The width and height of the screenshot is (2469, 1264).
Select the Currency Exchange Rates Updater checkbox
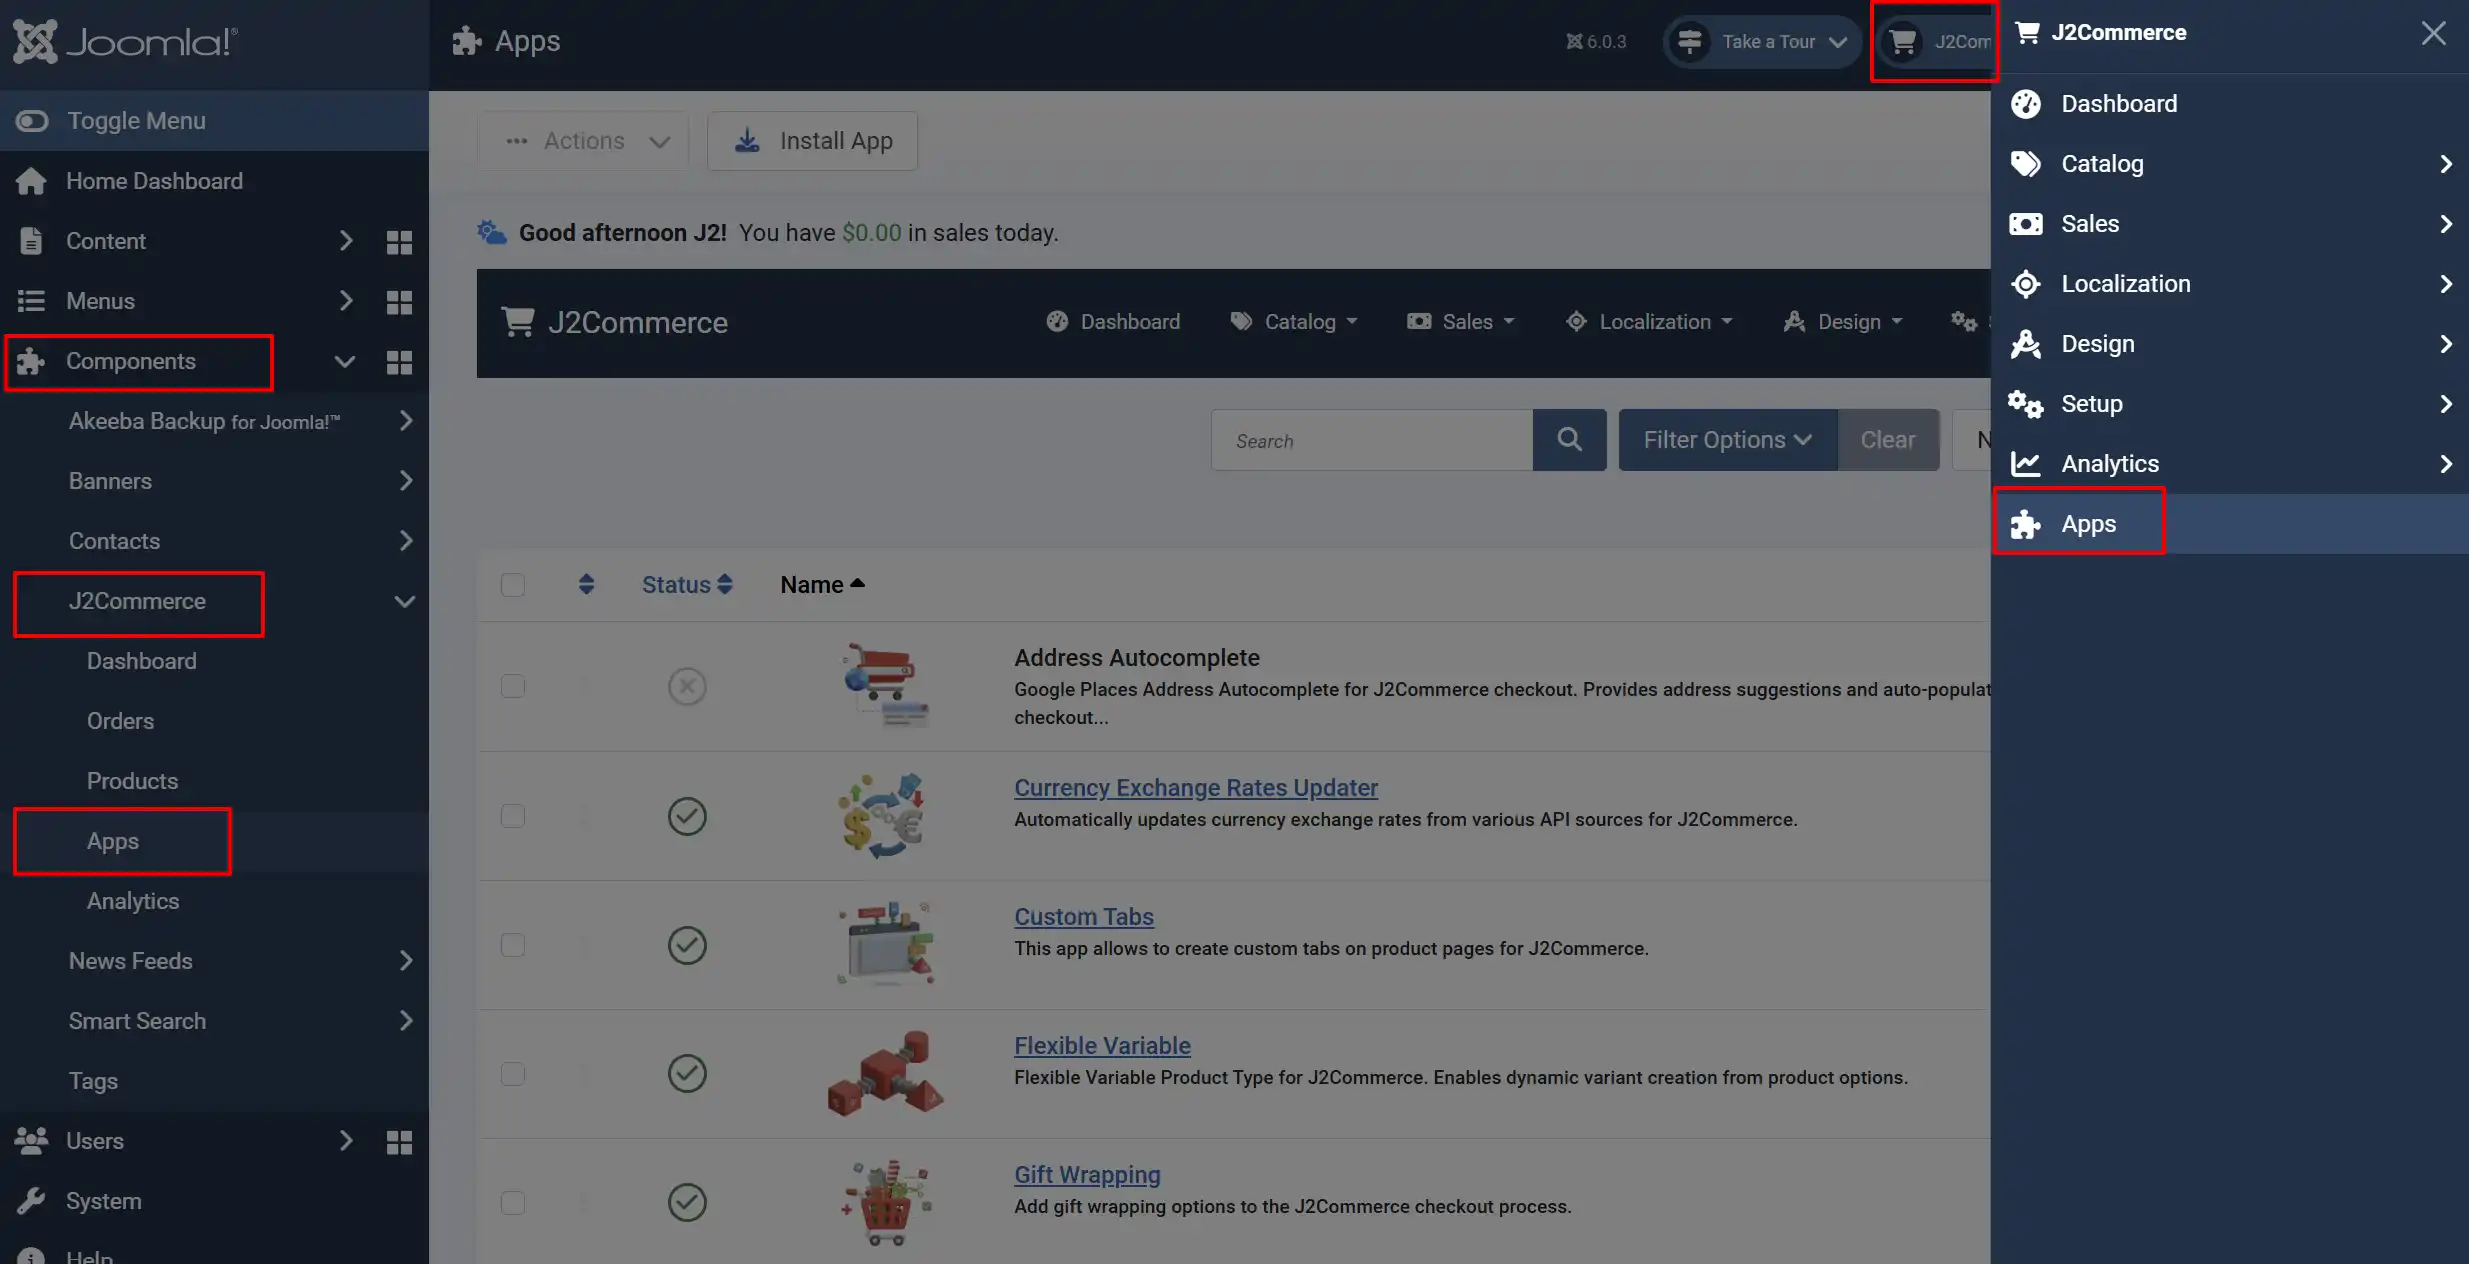point(513,816)
